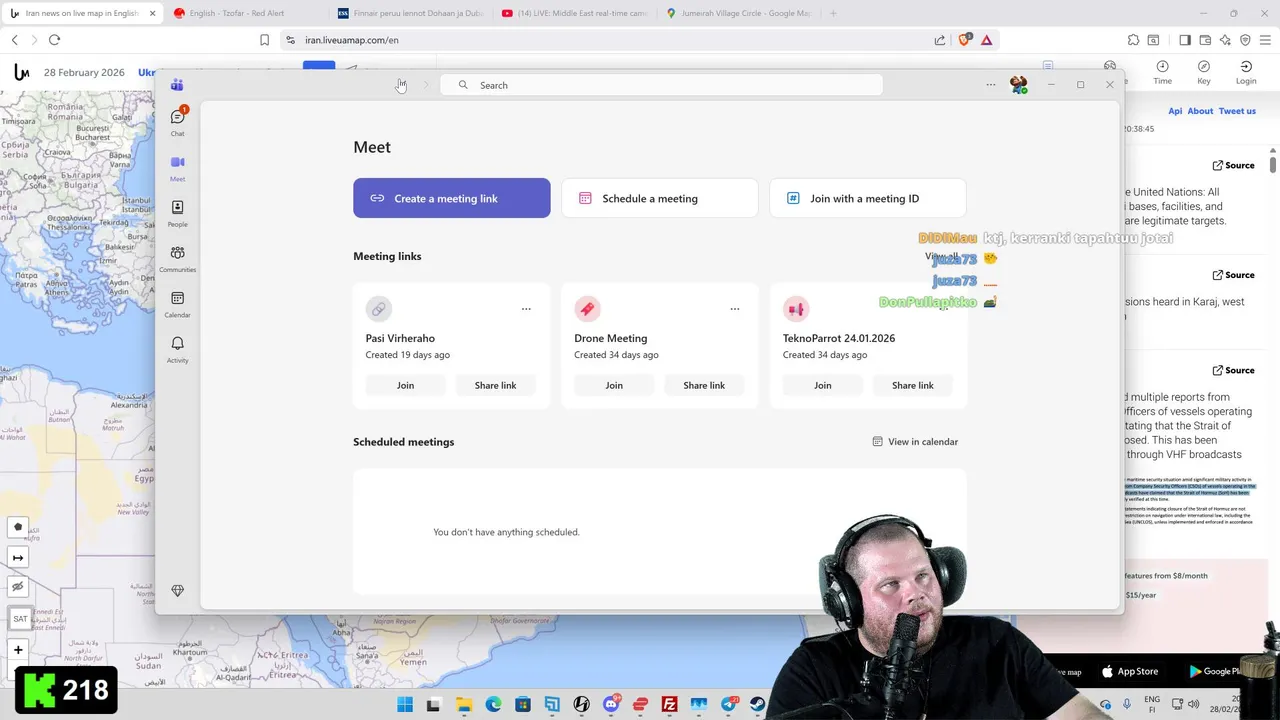Open Chat in the Teams sidebar
This screenshot has height=720, width=1280.
point(177,121)
